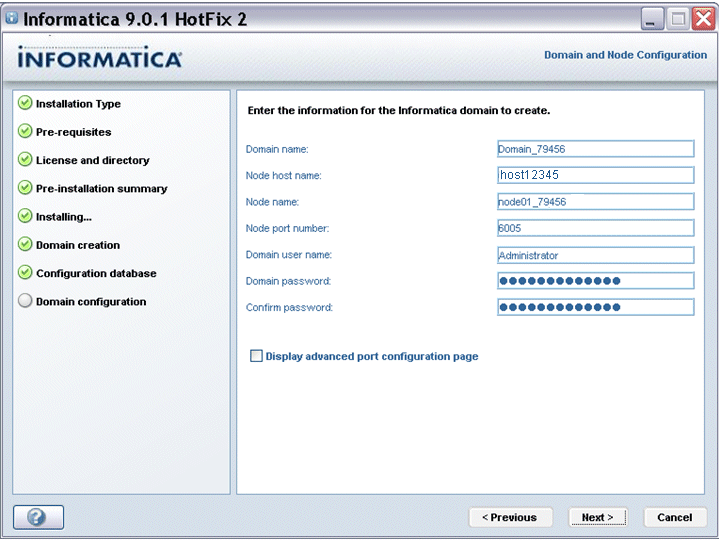The image size is (719, 541).
Task: Click the 'Domain user name:' label
Action: pyautogui.click(x=288, y=254)
